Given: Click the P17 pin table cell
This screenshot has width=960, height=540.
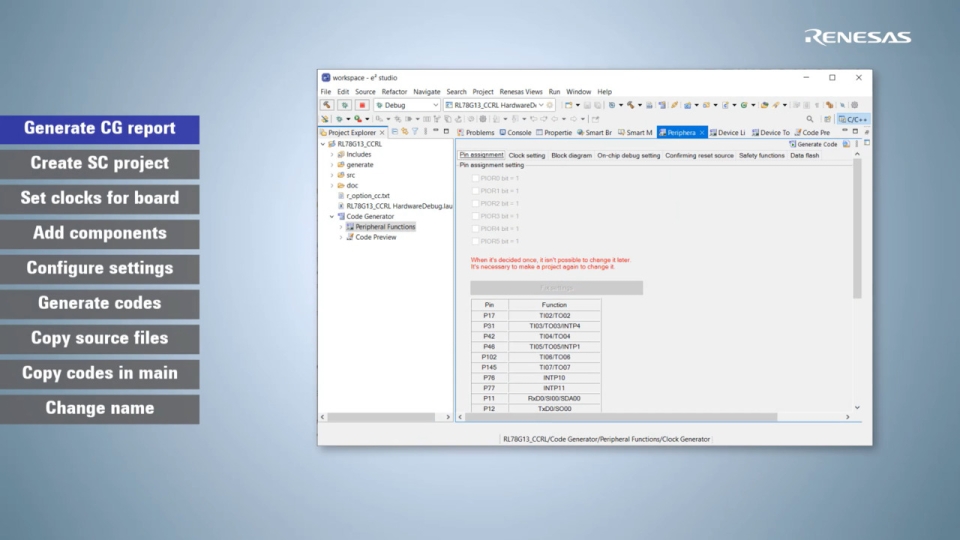Looking at the screenshot, I should point(489,316).
